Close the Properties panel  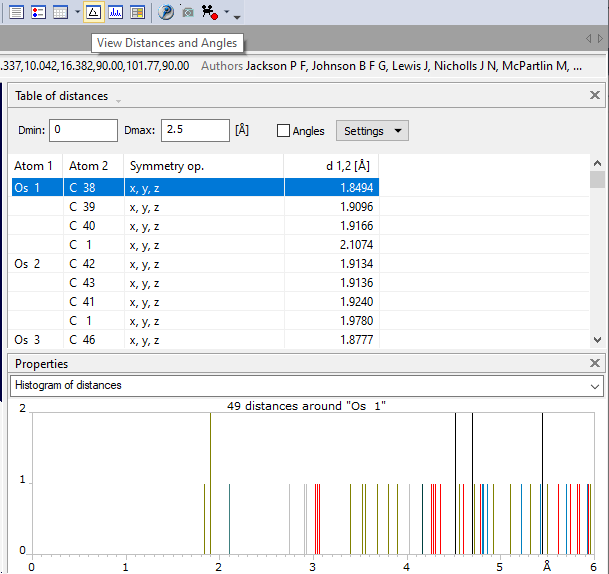click(x=595, y=363)
